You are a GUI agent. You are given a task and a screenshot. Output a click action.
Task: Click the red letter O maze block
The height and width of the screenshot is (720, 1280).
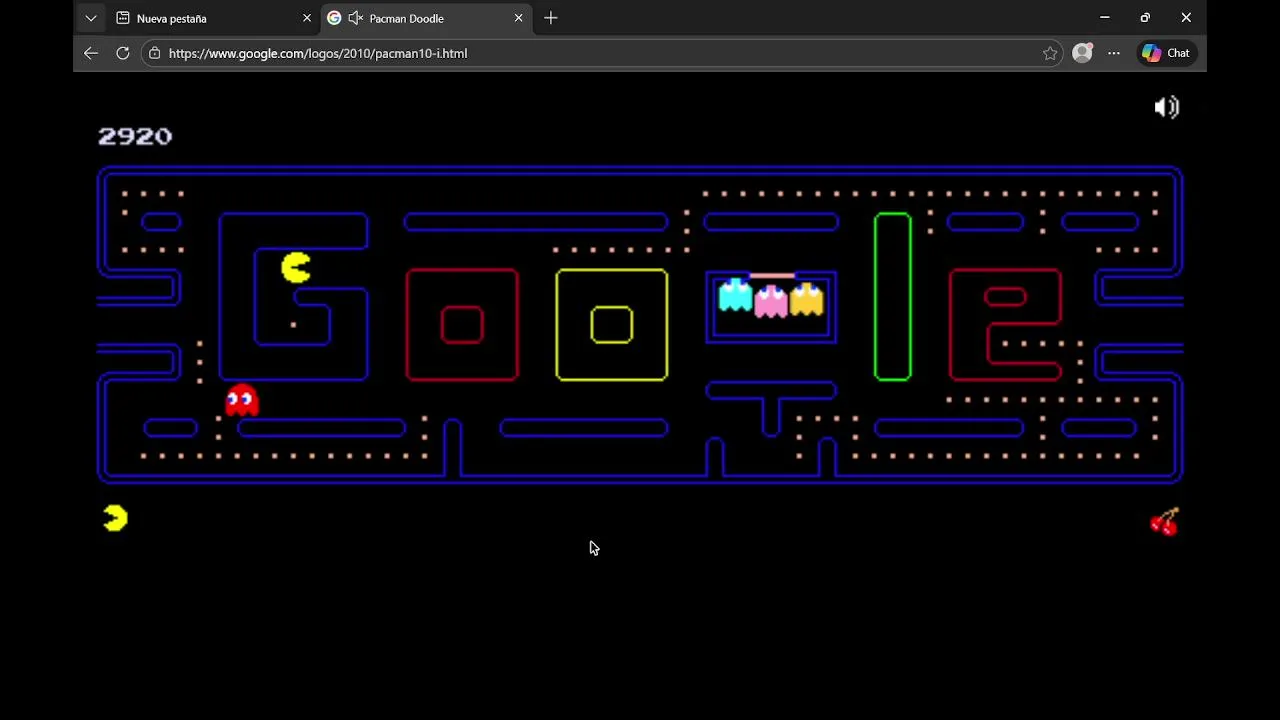click(x=462, y=324)
